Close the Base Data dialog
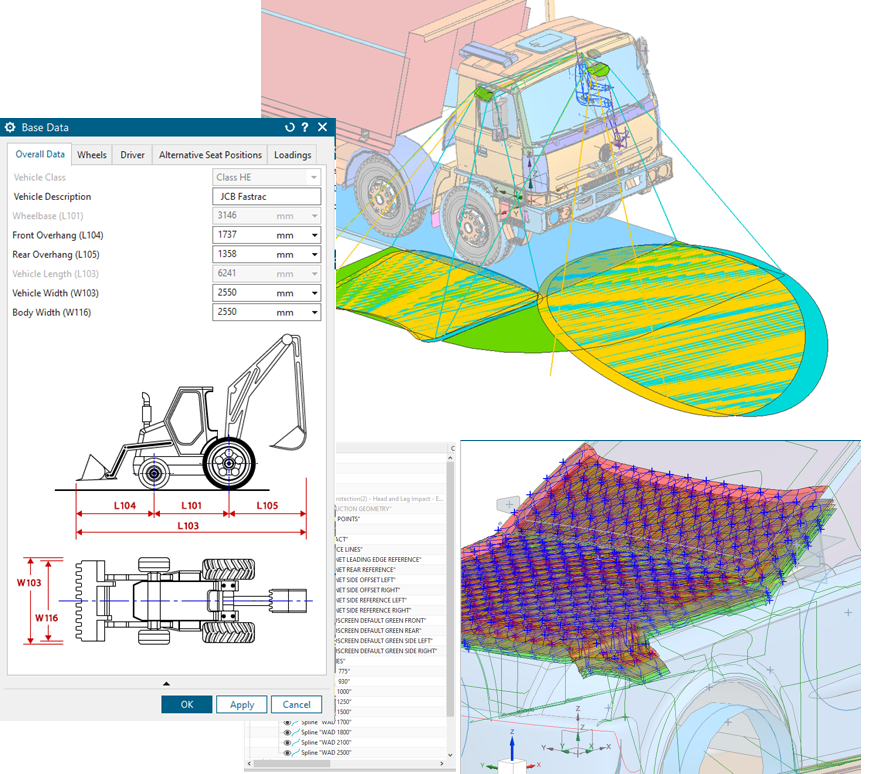879x774 pixels. coord(322,127)
